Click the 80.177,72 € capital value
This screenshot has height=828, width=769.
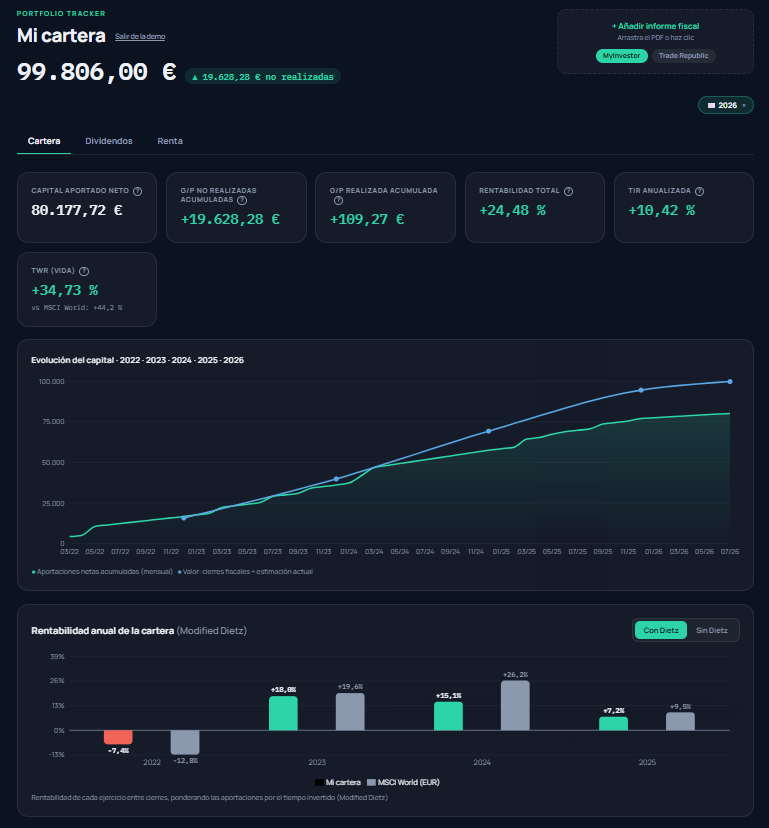pos(77,210)
